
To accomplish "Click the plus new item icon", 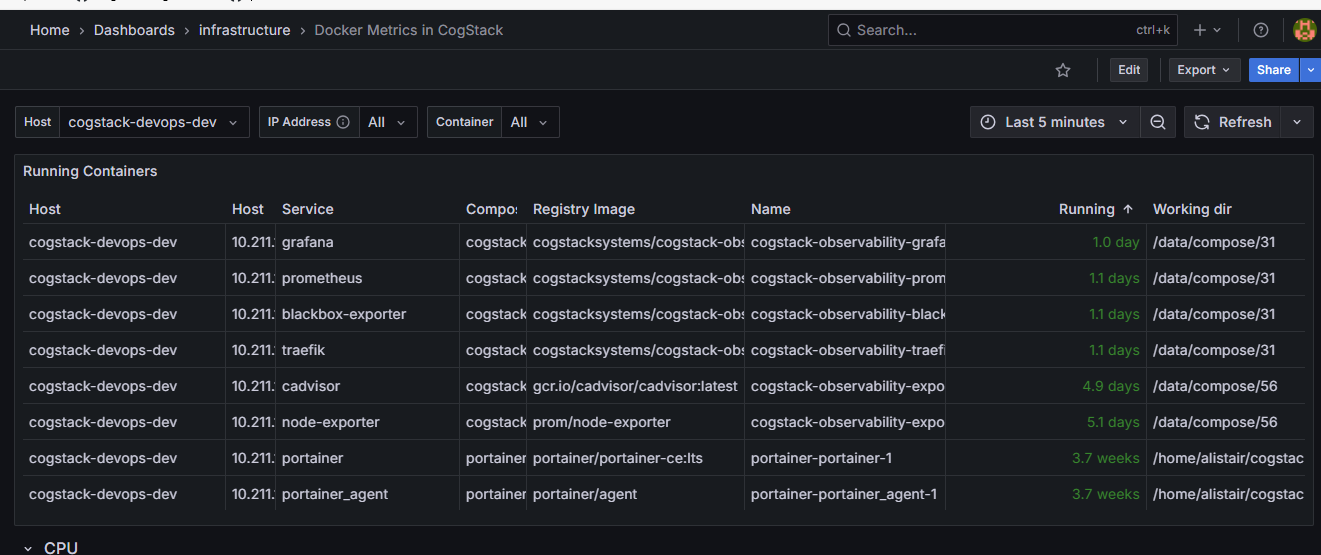I will click(x=1207, y=30).
